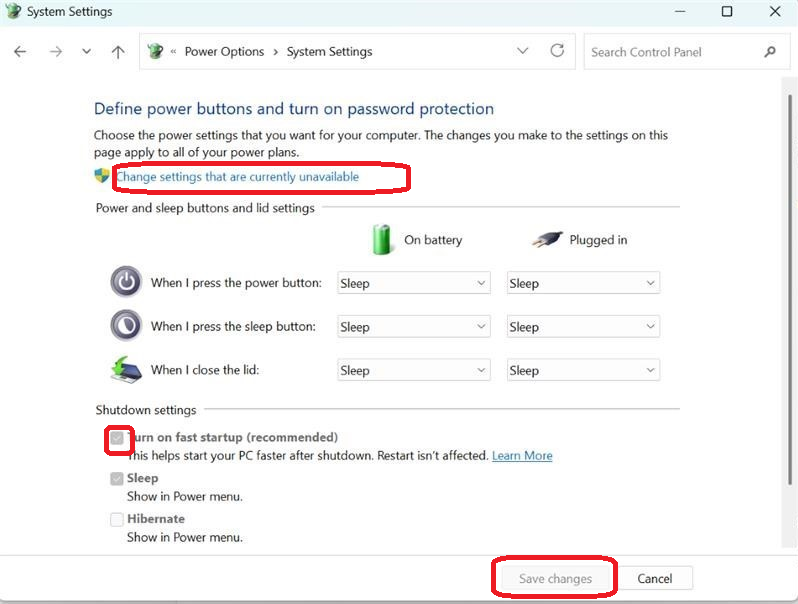The width and height of the screenshot is (798, 604).
Task: Close the System Settings window
Action: 775,11
